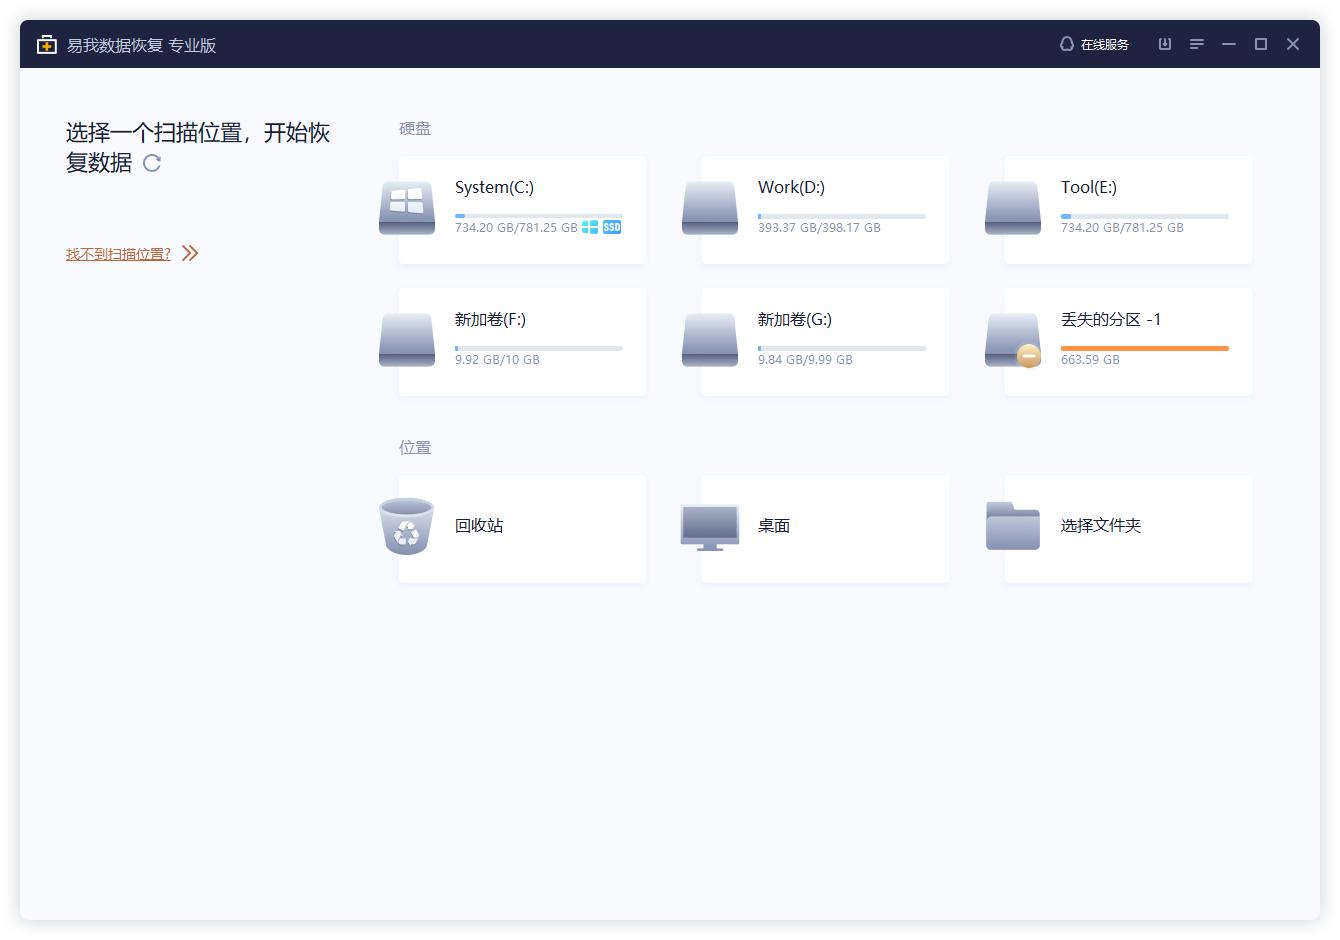Open the Recycle Bin scan location icon
Screen dimensions: 1340x940
[406, 526]
